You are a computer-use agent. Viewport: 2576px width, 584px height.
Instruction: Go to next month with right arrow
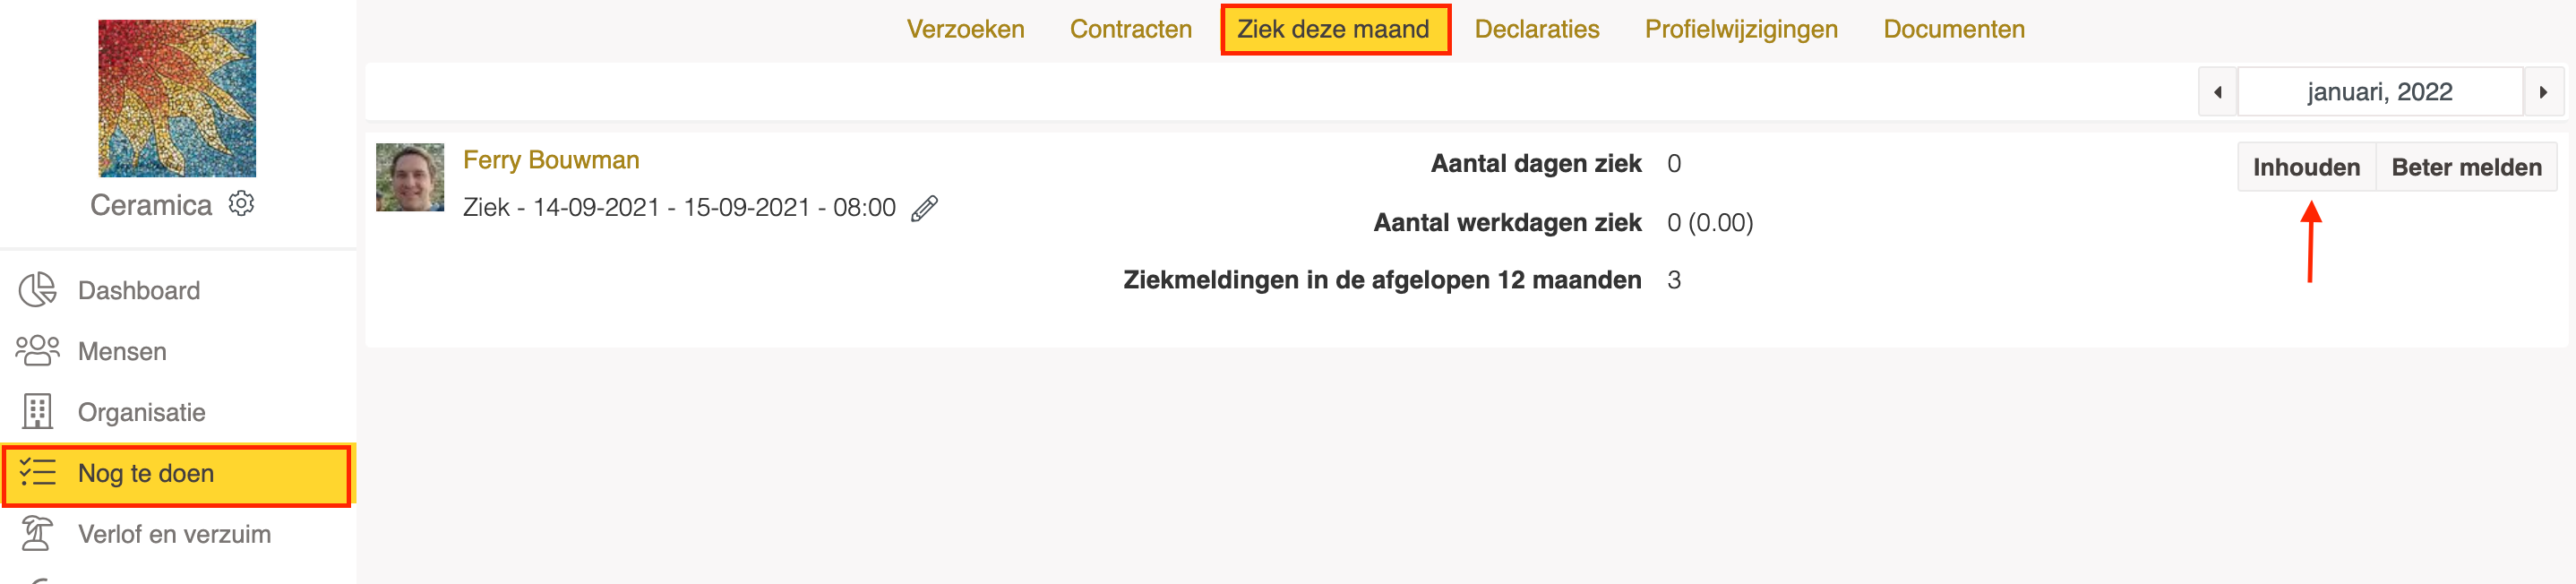[2543, 92]
